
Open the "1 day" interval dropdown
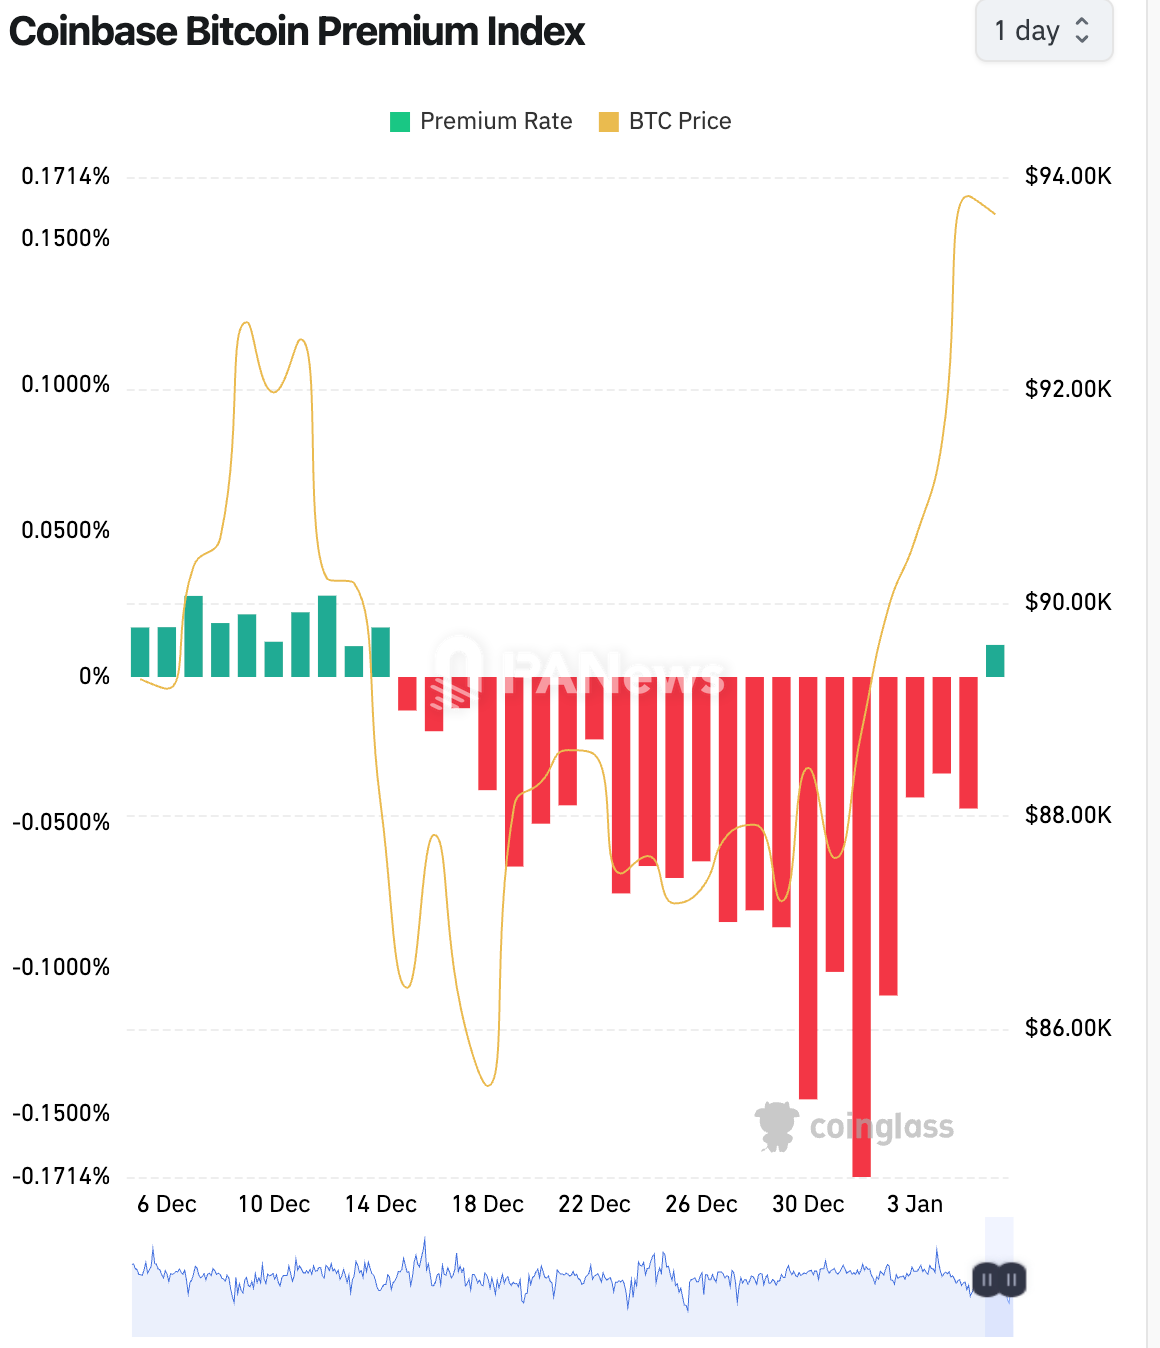click(x=1042, y=31)
